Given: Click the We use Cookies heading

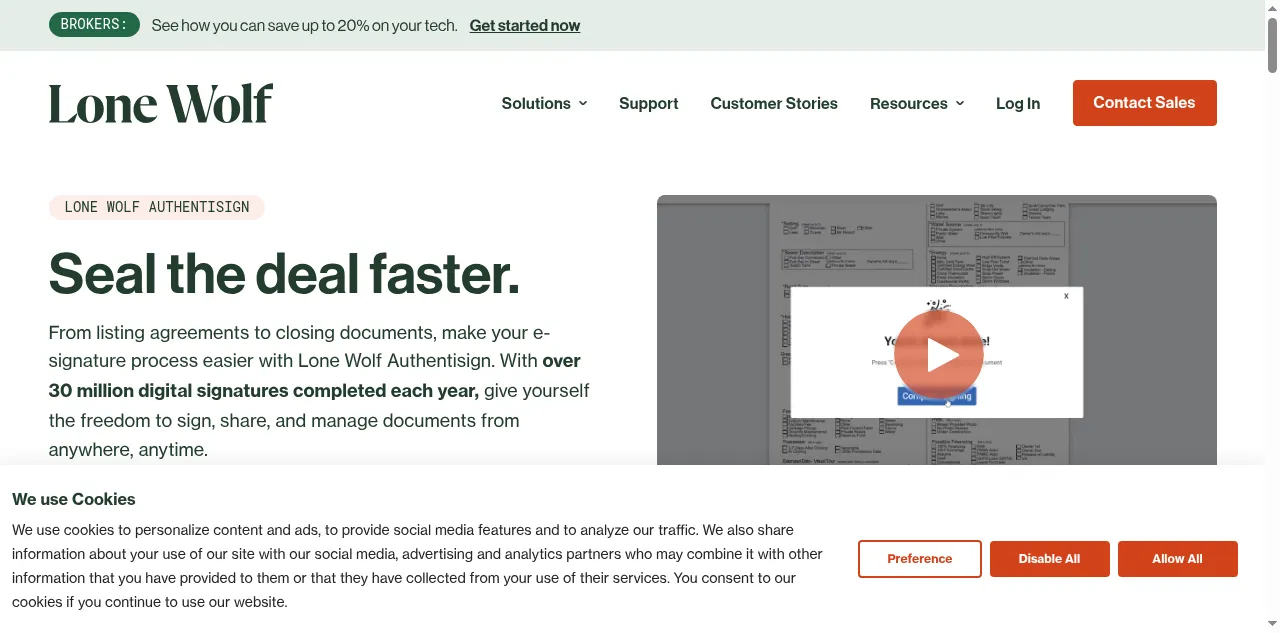Looking at the screenshot, I should coord(74,499).
